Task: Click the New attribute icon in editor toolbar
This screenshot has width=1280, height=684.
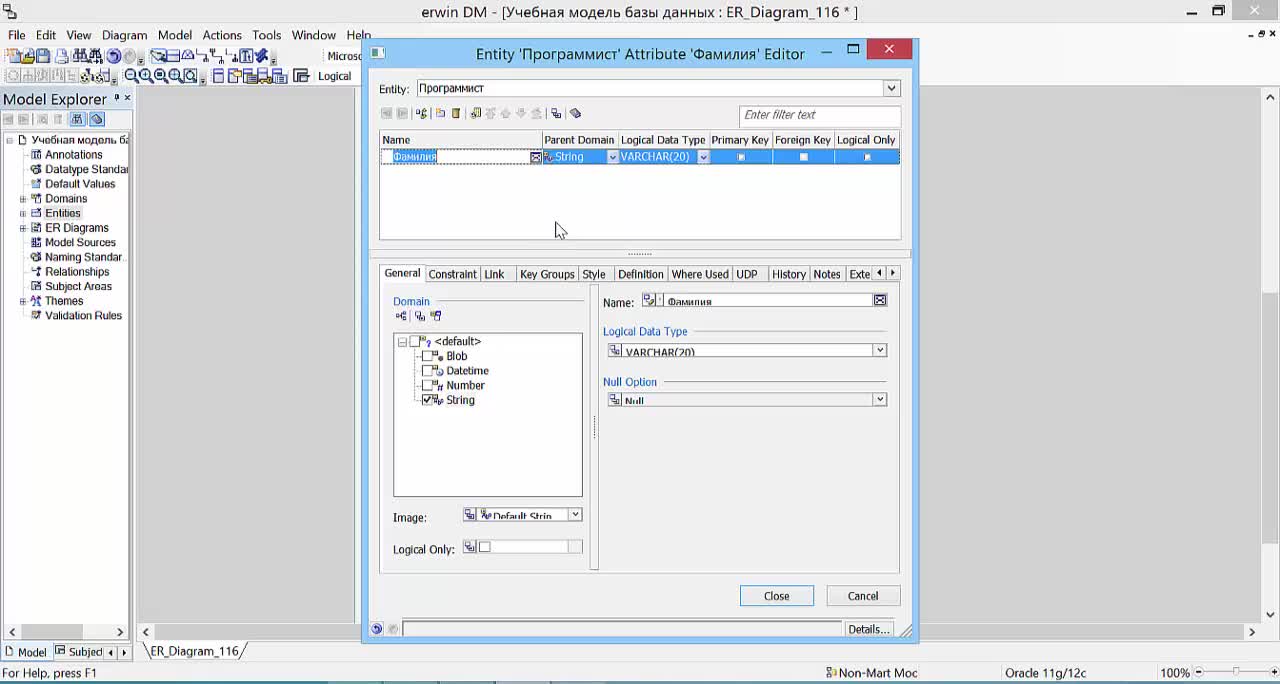Action: [440, 113]
